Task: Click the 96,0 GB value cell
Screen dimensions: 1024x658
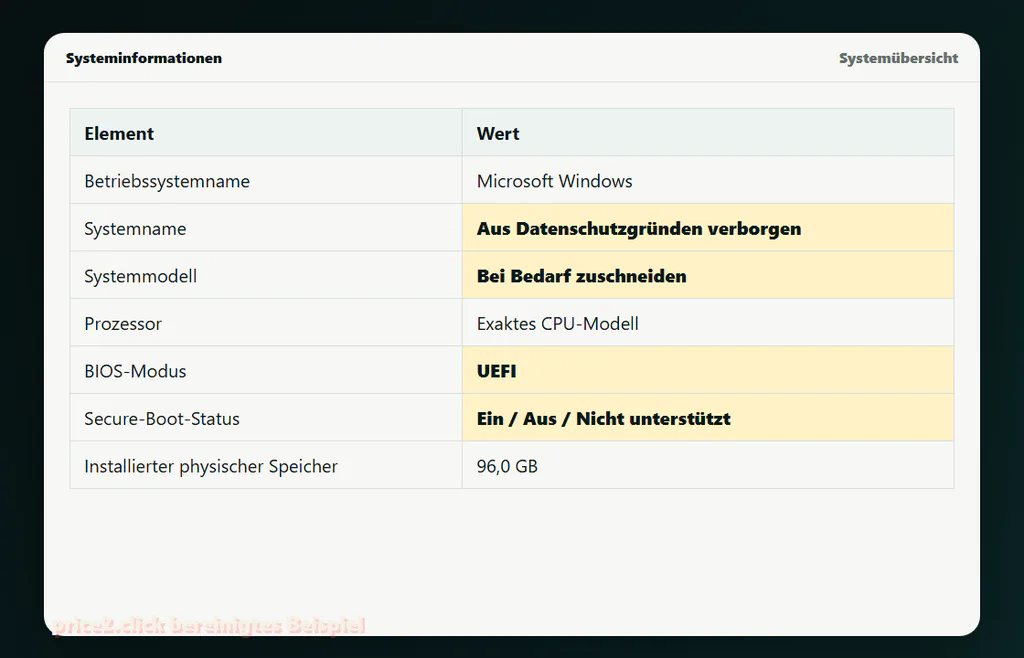Action: pos(708,465)
